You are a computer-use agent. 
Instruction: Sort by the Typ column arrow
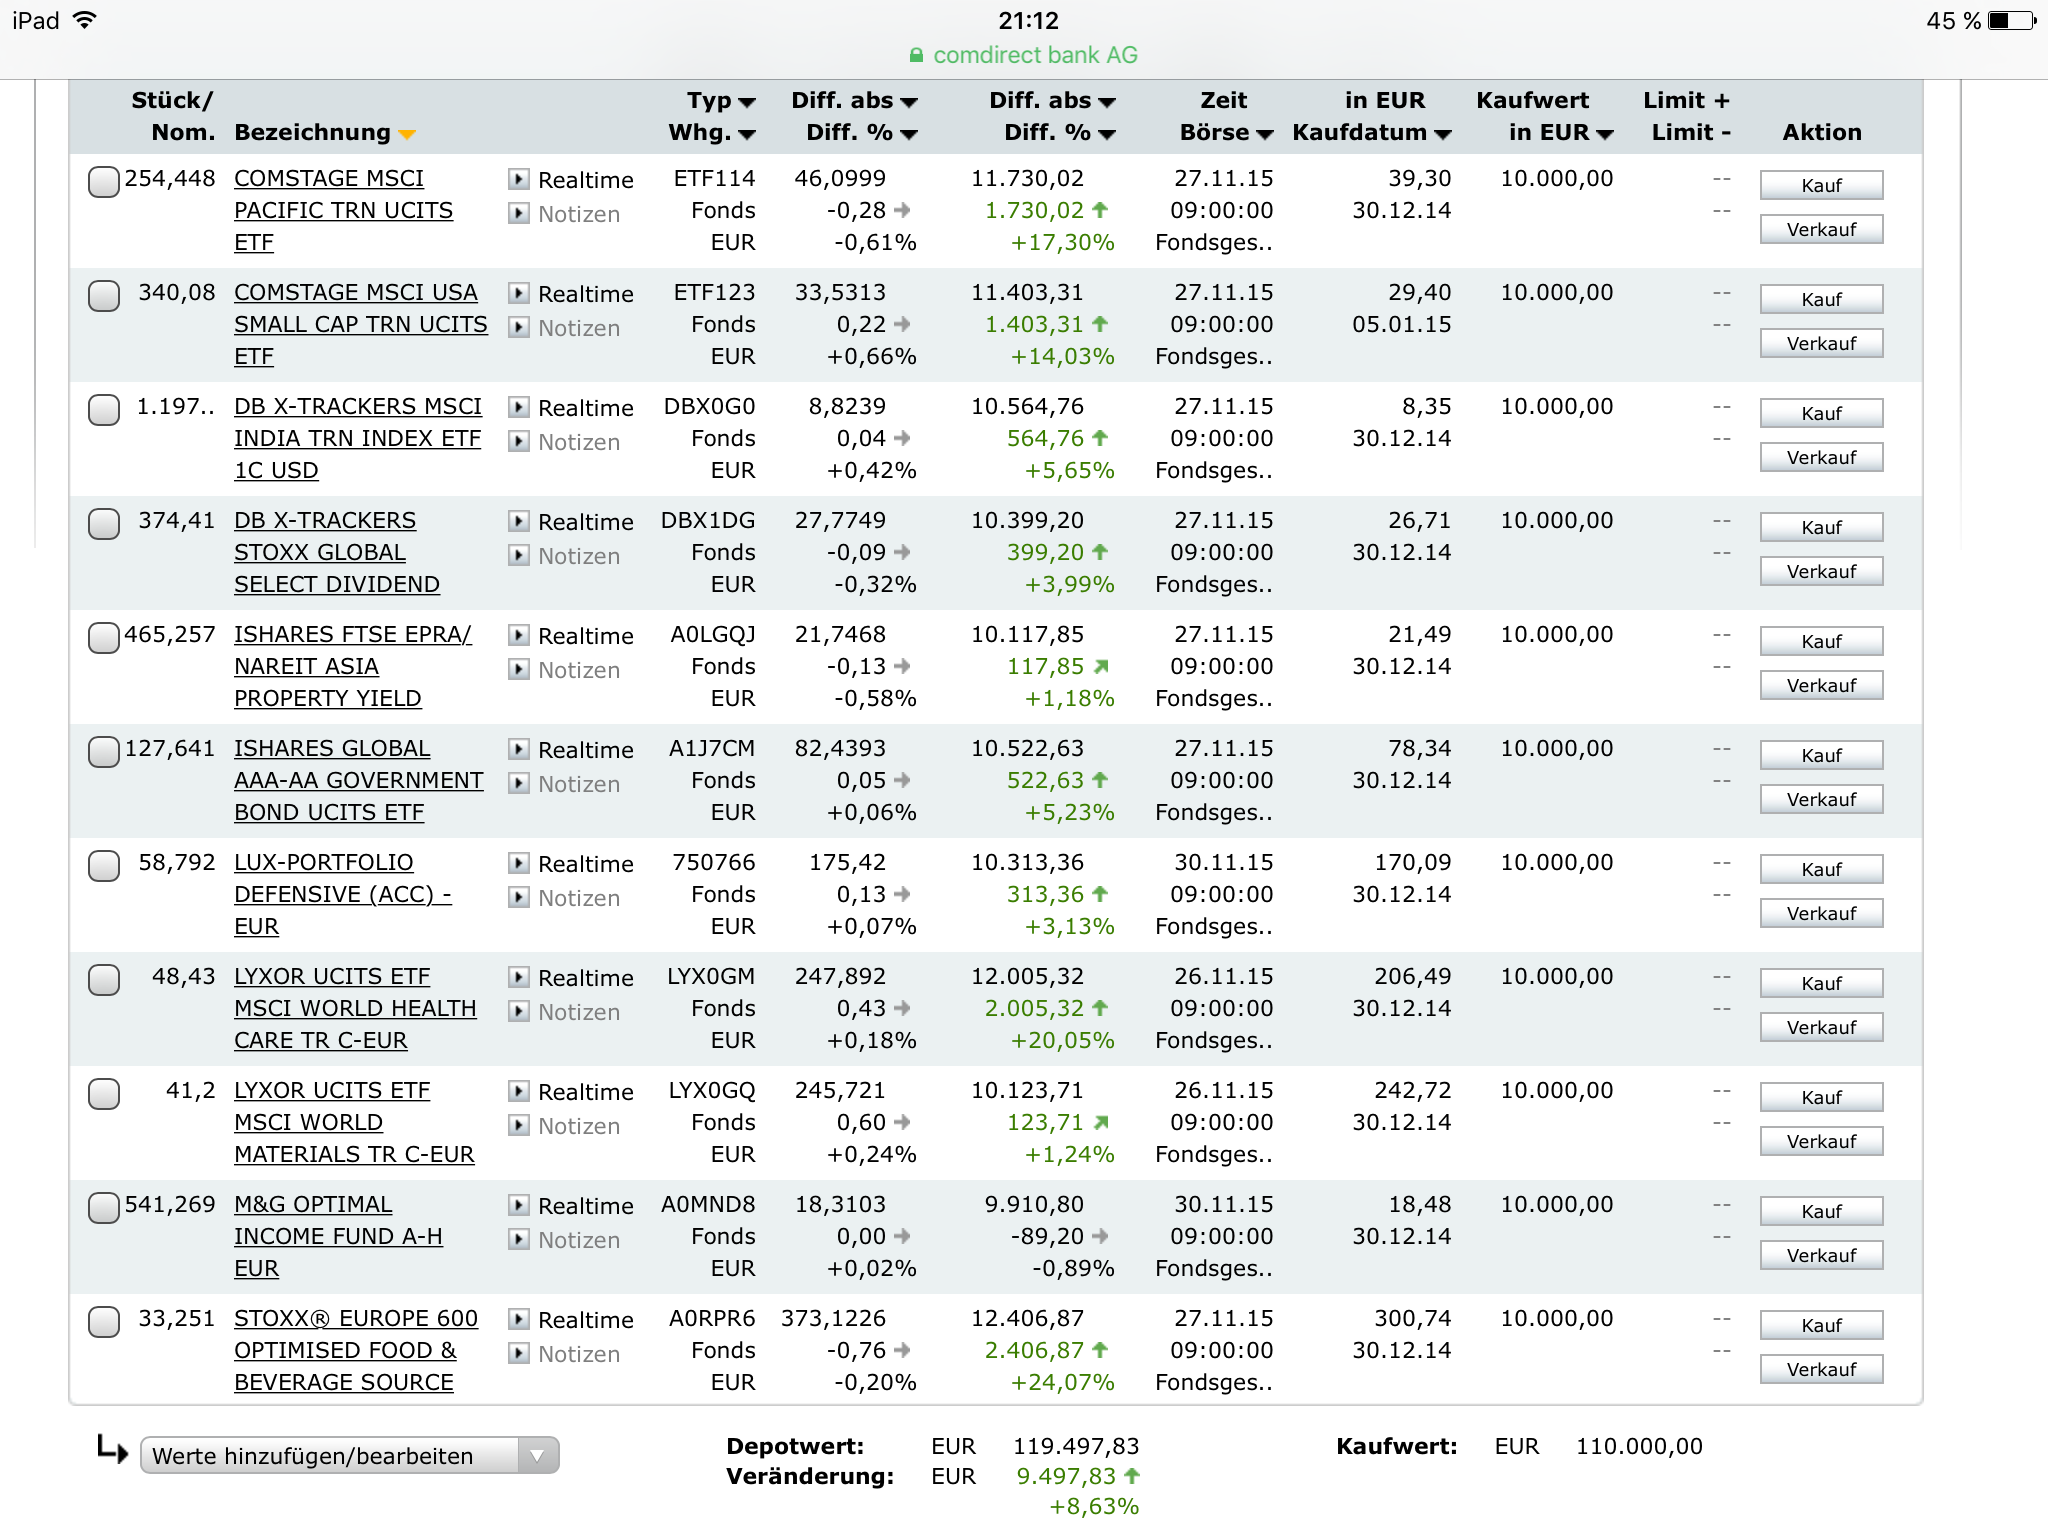746,102
